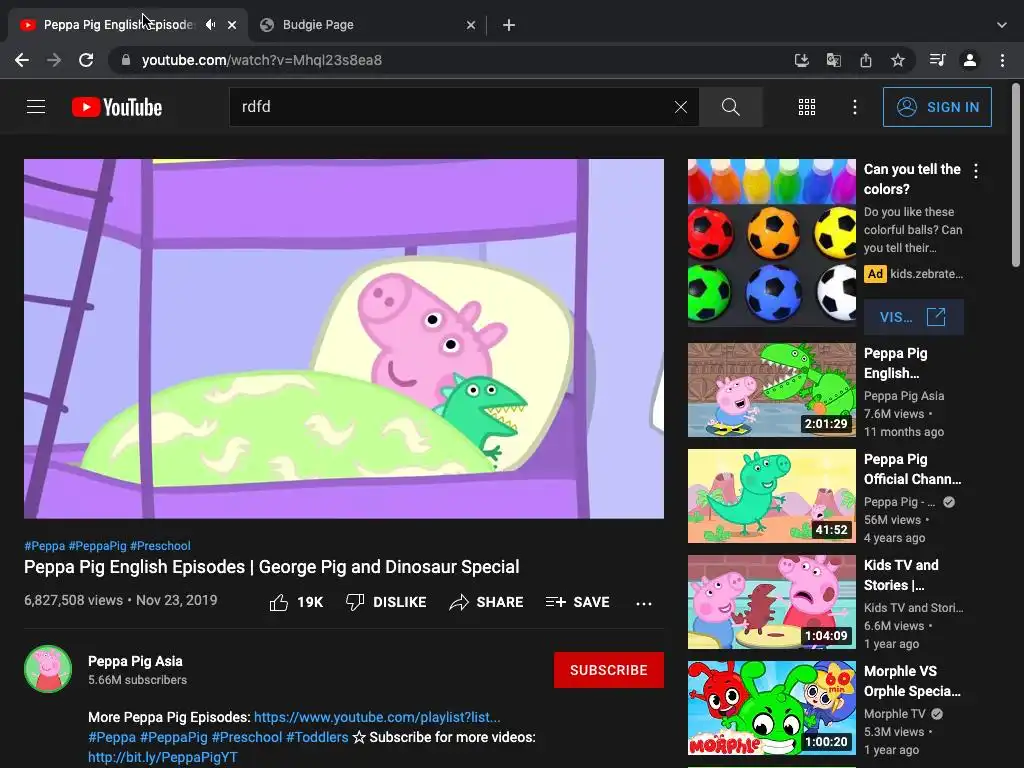Click the page vertical scrollbar
Viewport: 1024px width, 768px height.
tap(1016, 175)
